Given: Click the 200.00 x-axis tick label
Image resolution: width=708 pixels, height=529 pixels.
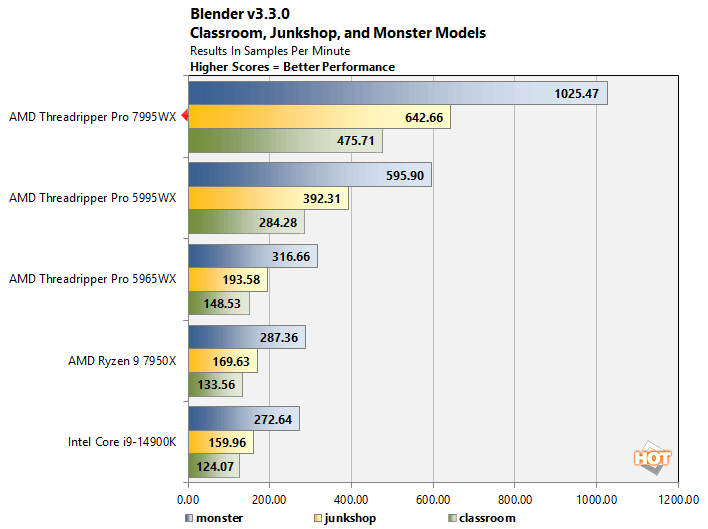Looking at the screenshot, I should [269, 500].
